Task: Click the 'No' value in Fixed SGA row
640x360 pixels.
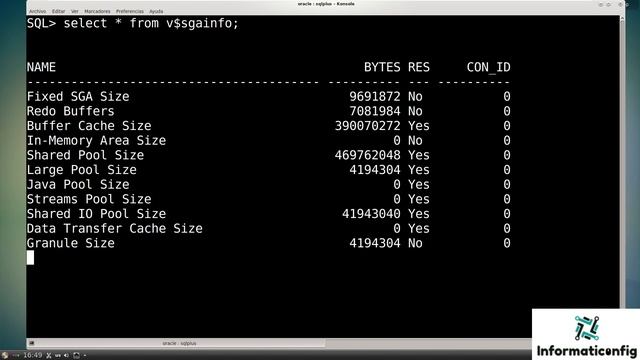Action: (415, 97)
